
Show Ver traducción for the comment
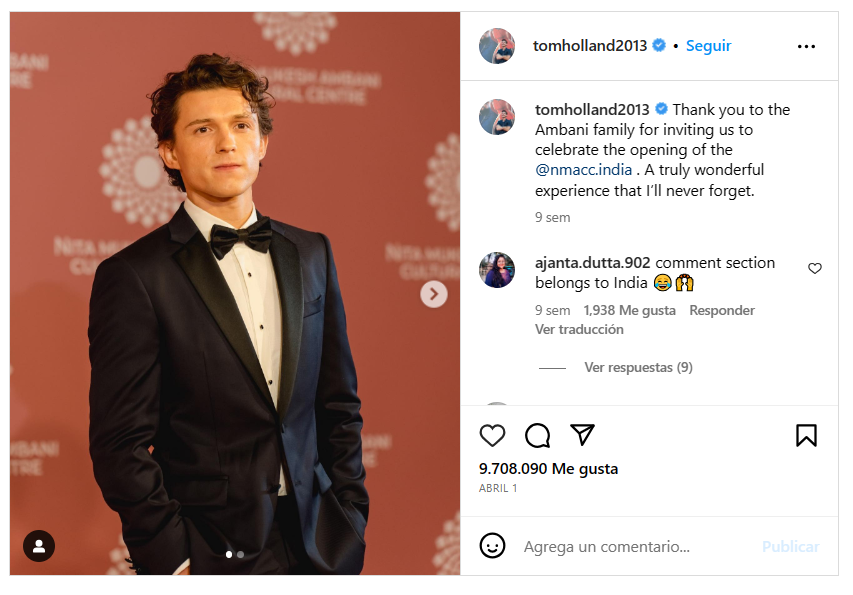coord(579,330)
